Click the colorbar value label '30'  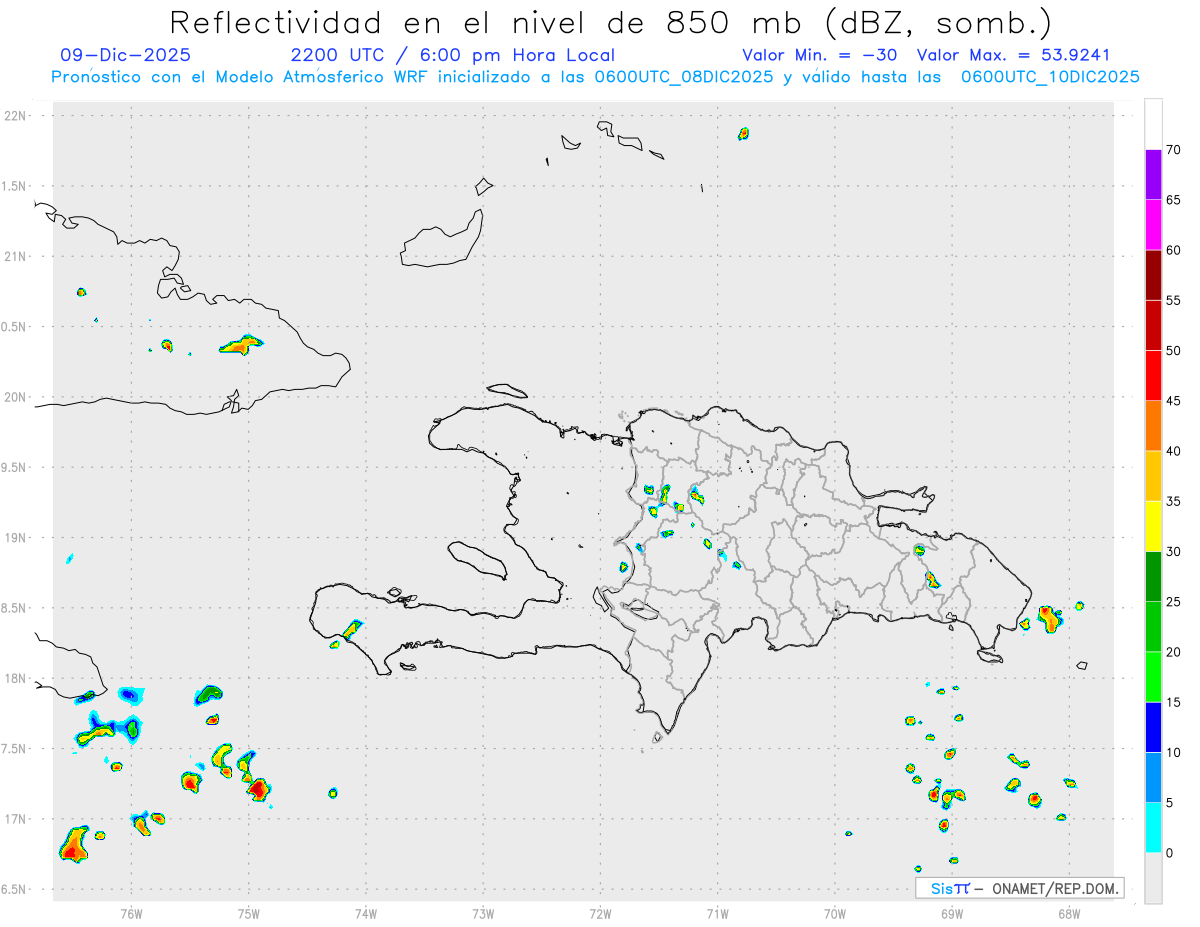click(x=1174, y=552)
